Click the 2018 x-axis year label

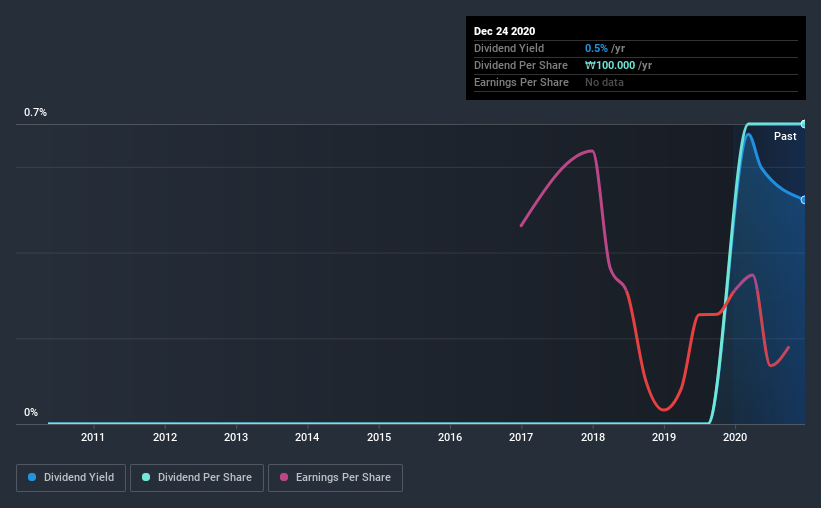tap(593, 437)
